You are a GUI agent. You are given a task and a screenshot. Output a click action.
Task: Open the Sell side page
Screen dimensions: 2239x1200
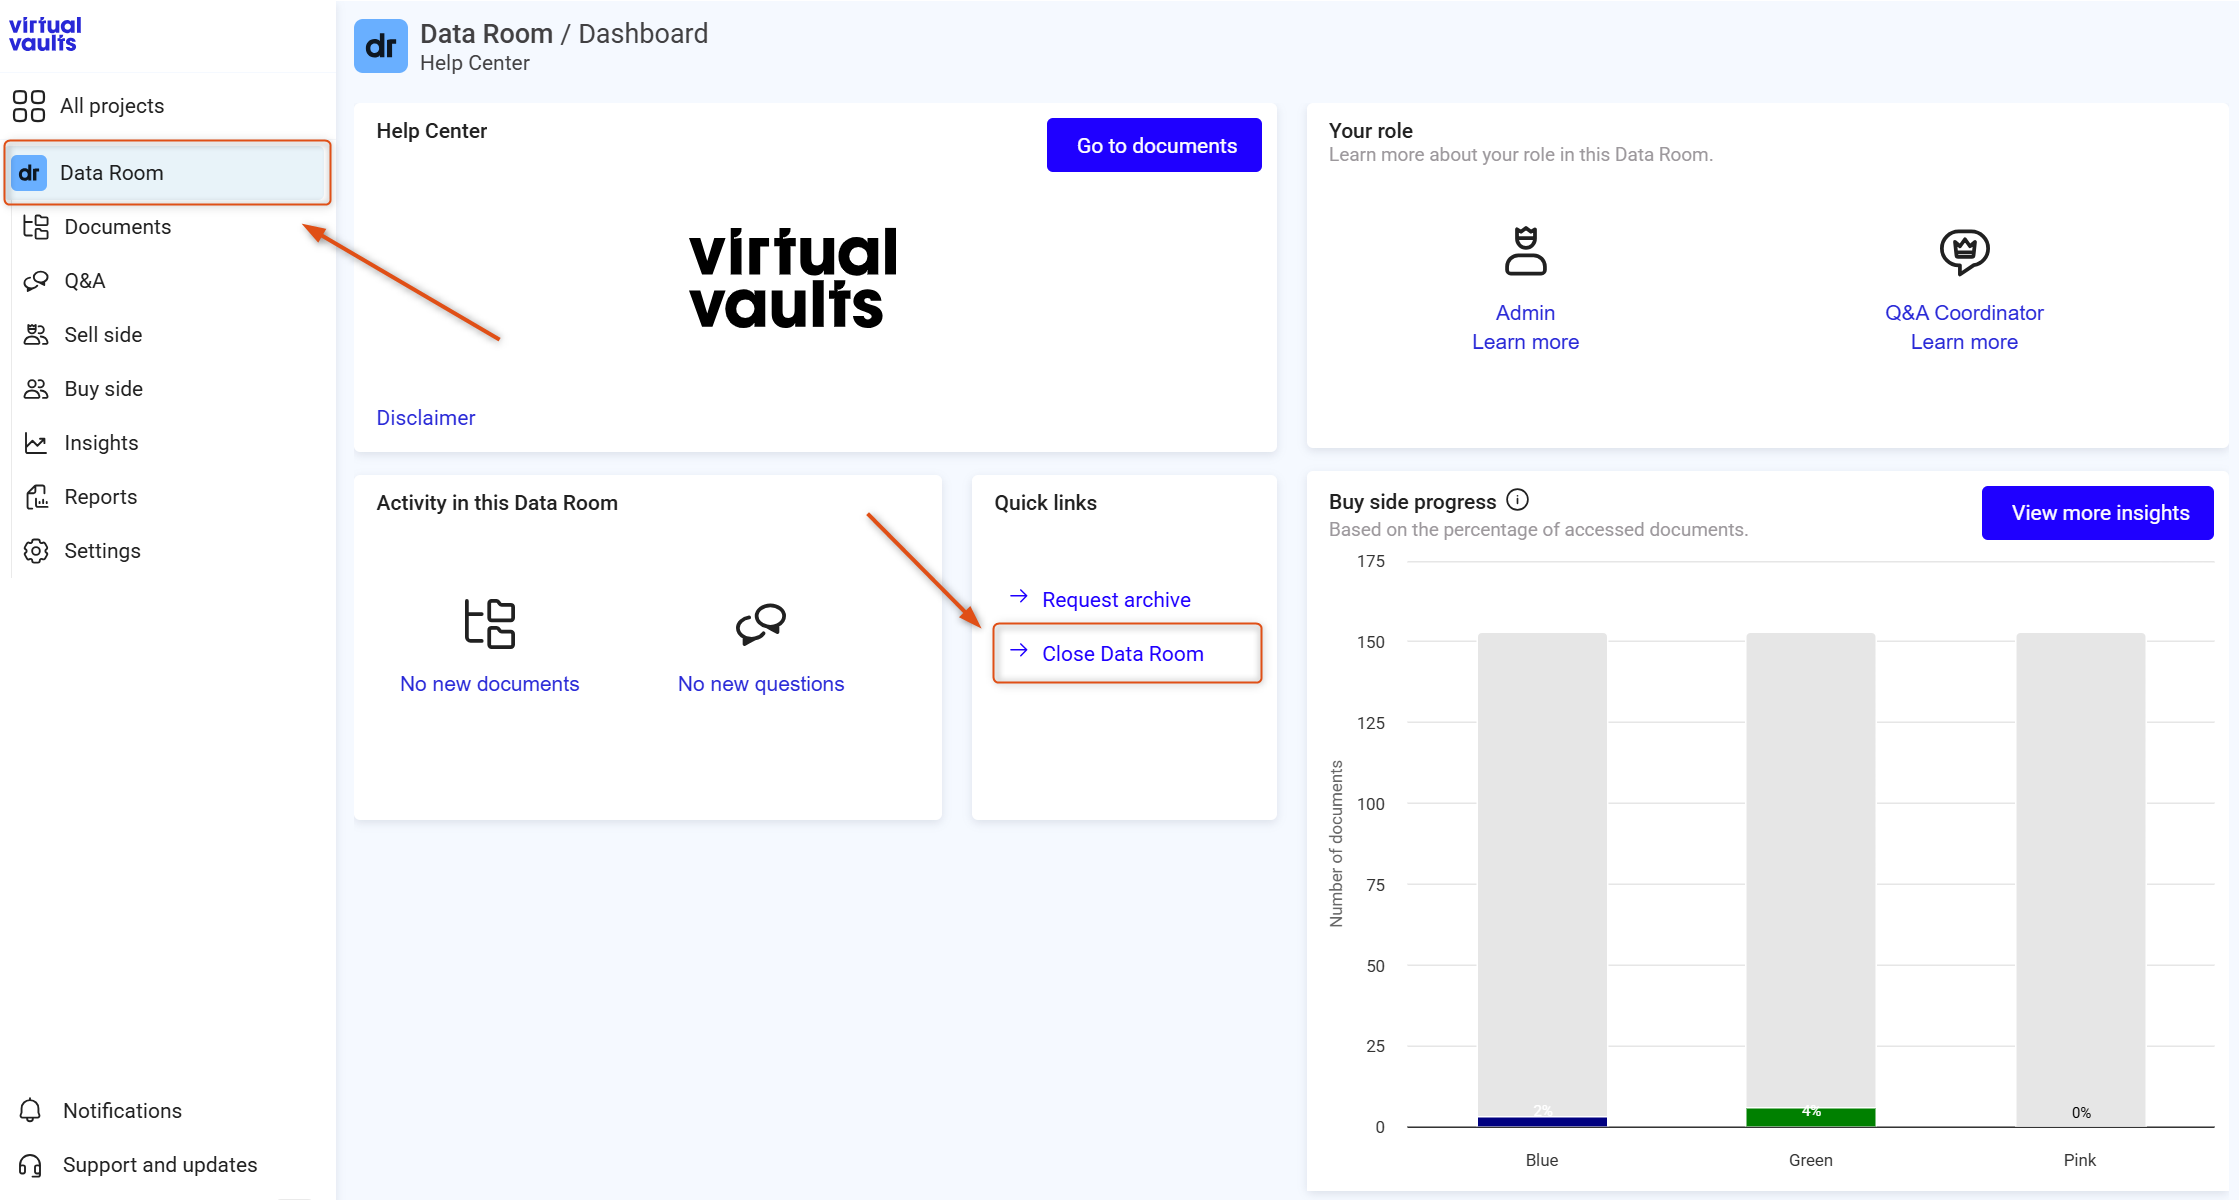(x=103, y=335)
